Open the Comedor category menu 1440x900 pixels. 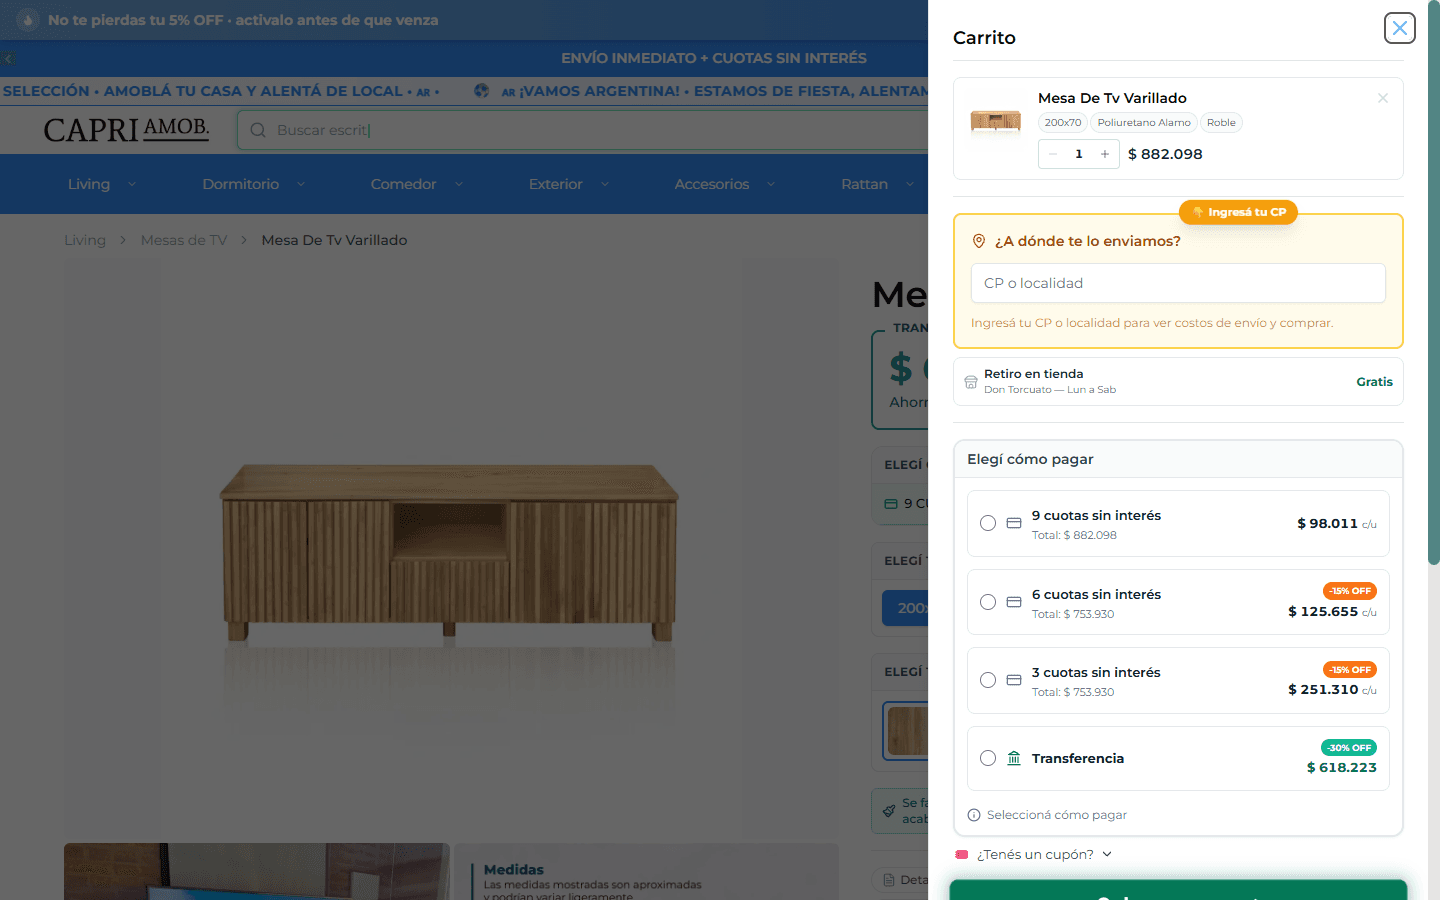(417, 184)
